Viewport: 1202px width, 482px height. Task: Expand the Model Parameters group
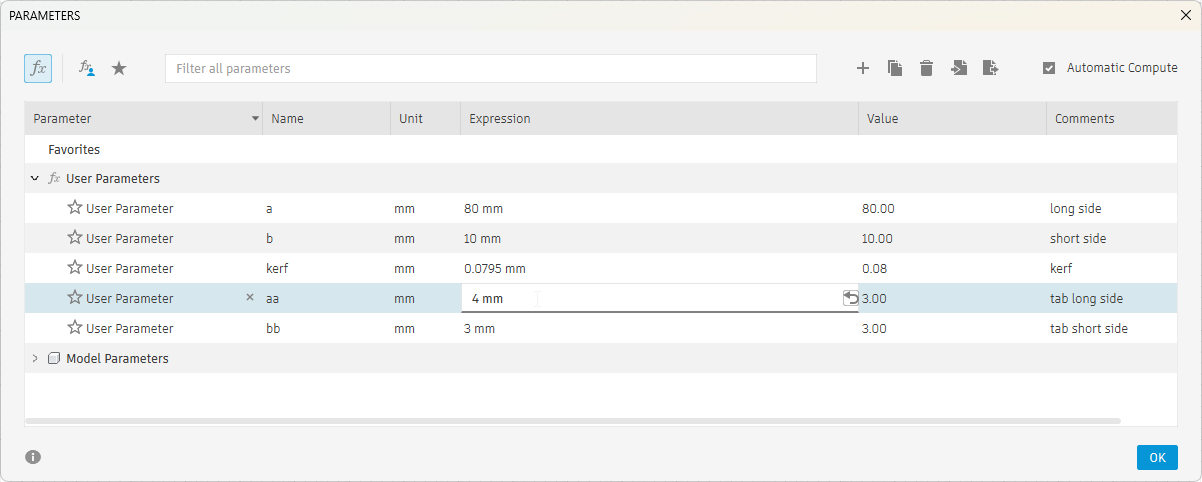(36, 358)
